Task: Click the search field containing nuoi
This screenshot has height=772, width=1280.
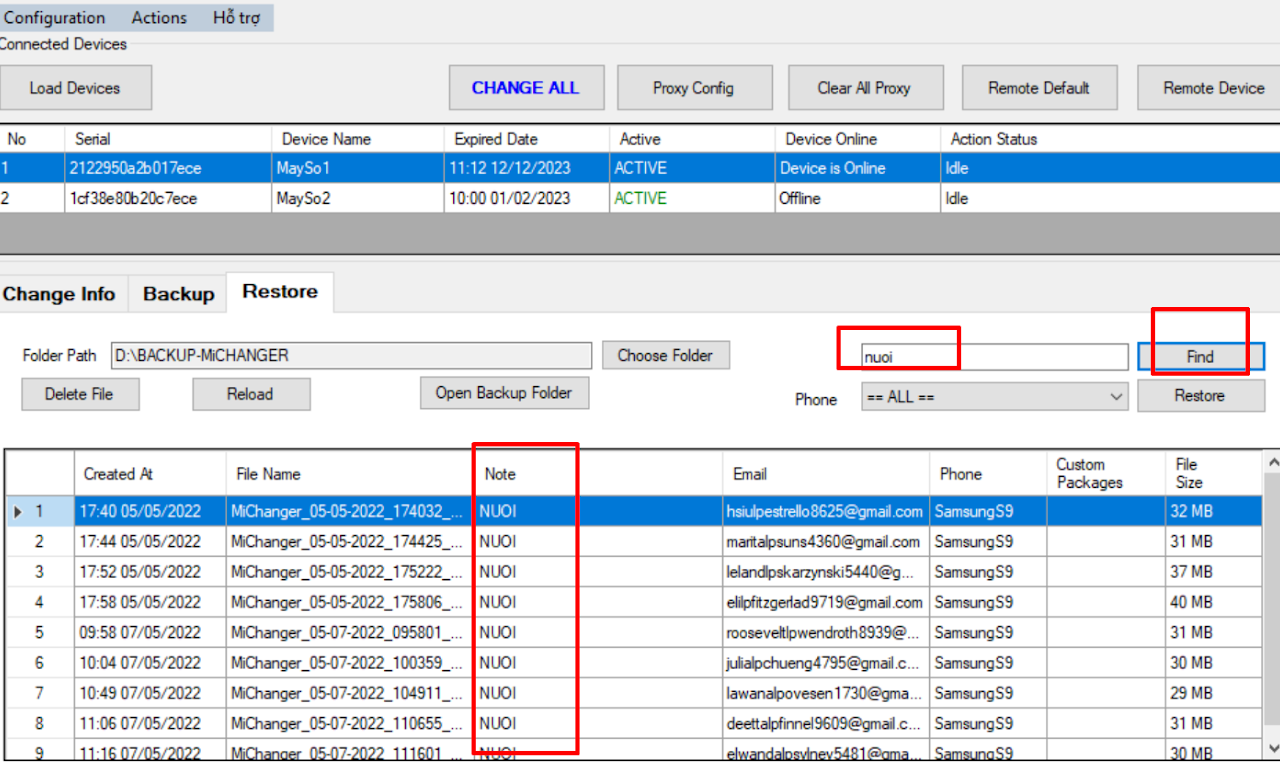Action: tap(994, 357)
